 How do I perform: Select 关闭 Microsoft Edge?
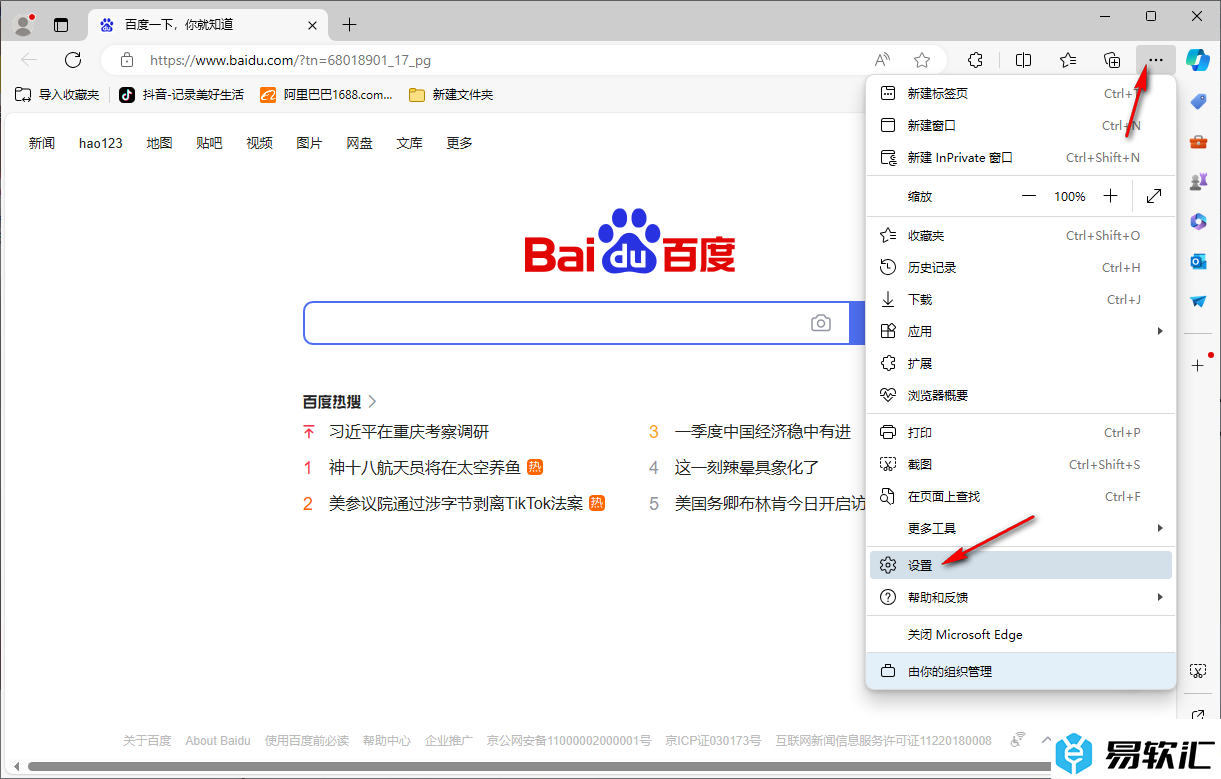(1020, 634)
